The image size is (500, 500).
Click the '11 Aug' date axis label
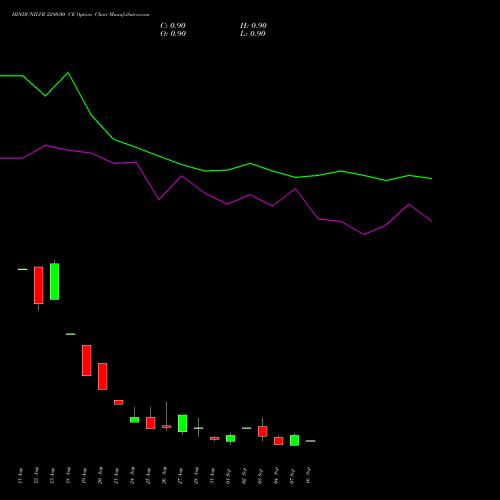pos(20,476)
